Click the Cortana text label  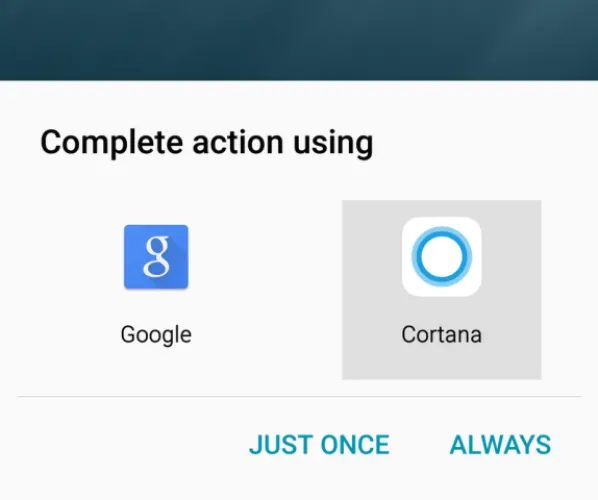click(x=442, y=334)
